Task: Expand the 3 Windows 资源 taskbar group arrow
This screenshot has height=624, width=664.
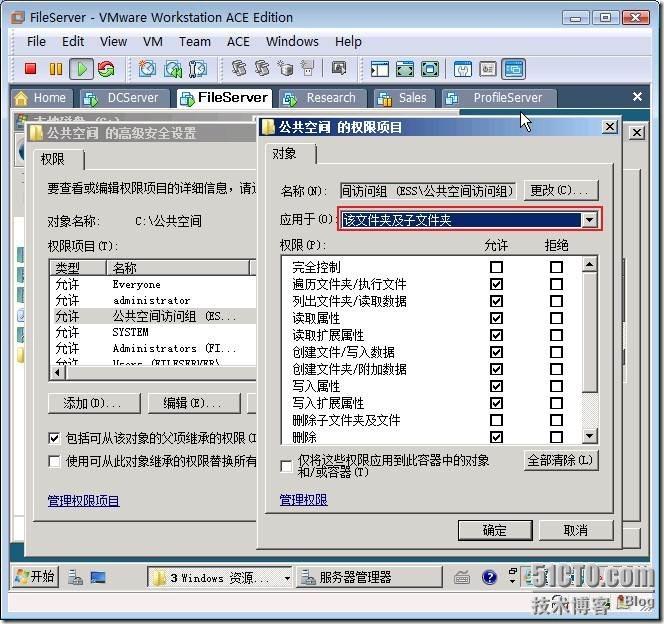Action: [288, 578]
